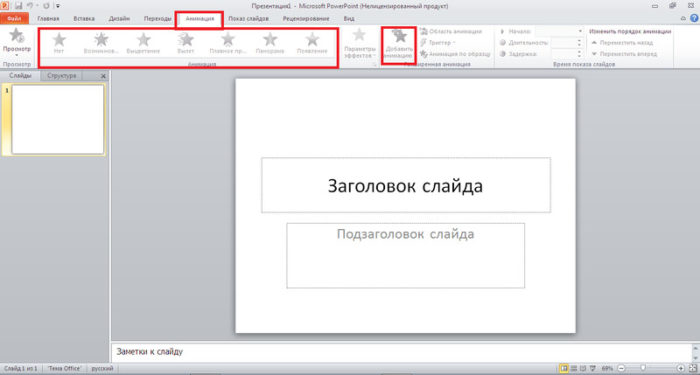Open the Animation group dialog launcher
The height and width of the screenshot is (375, 700).
pos(374,65)
